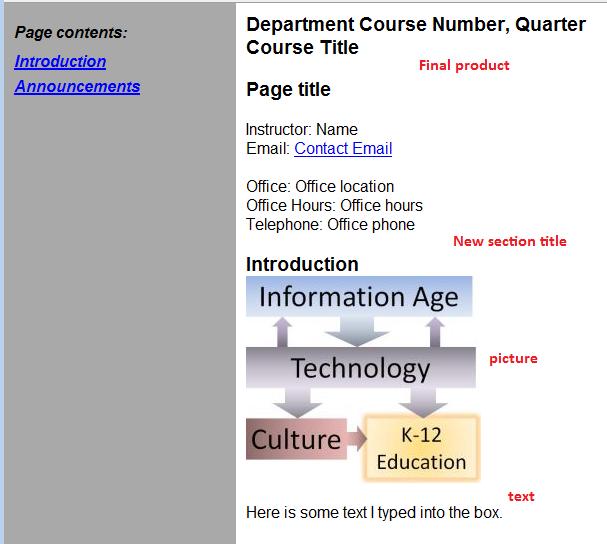The image size is (607, 544).
Task: Click the Page title heading
Action: (288, 89)
